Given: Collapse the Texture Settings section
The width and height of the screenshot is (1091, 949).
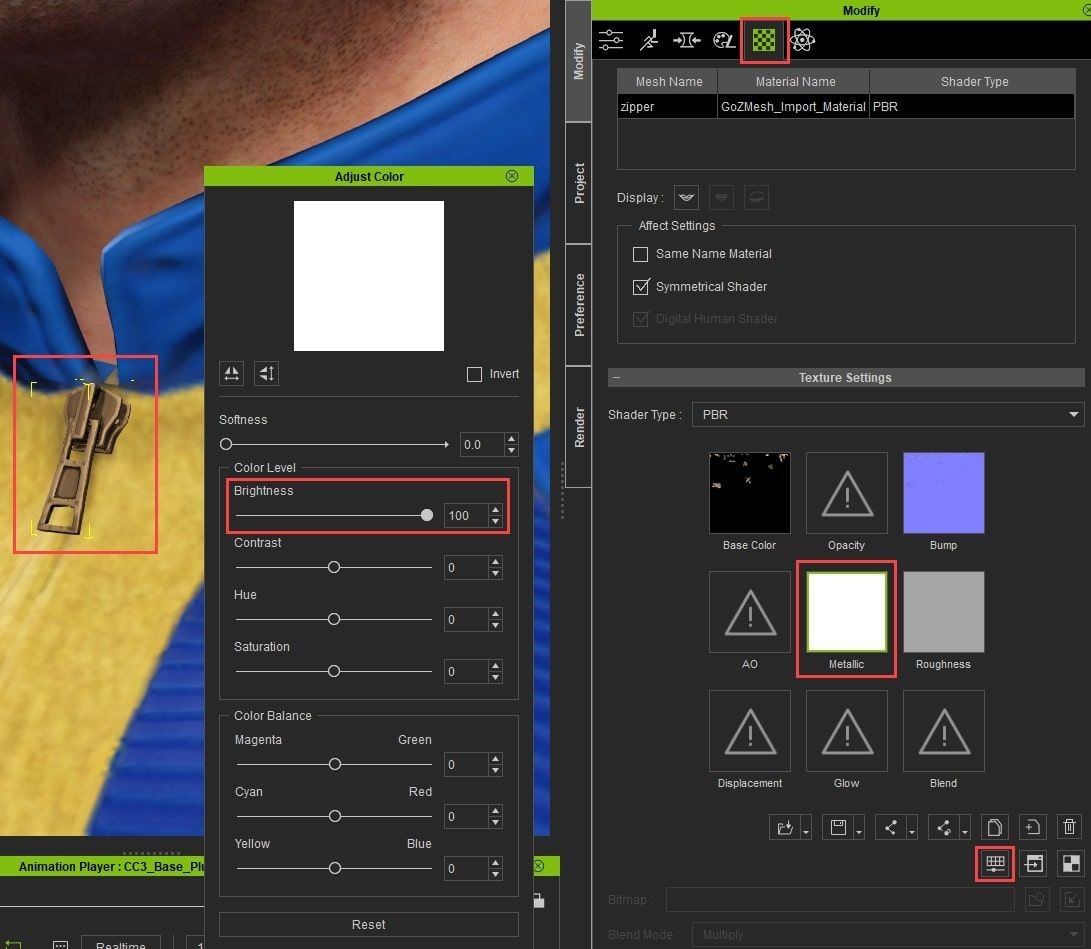Looking at the screenshot, I should [x=617, y=378].
